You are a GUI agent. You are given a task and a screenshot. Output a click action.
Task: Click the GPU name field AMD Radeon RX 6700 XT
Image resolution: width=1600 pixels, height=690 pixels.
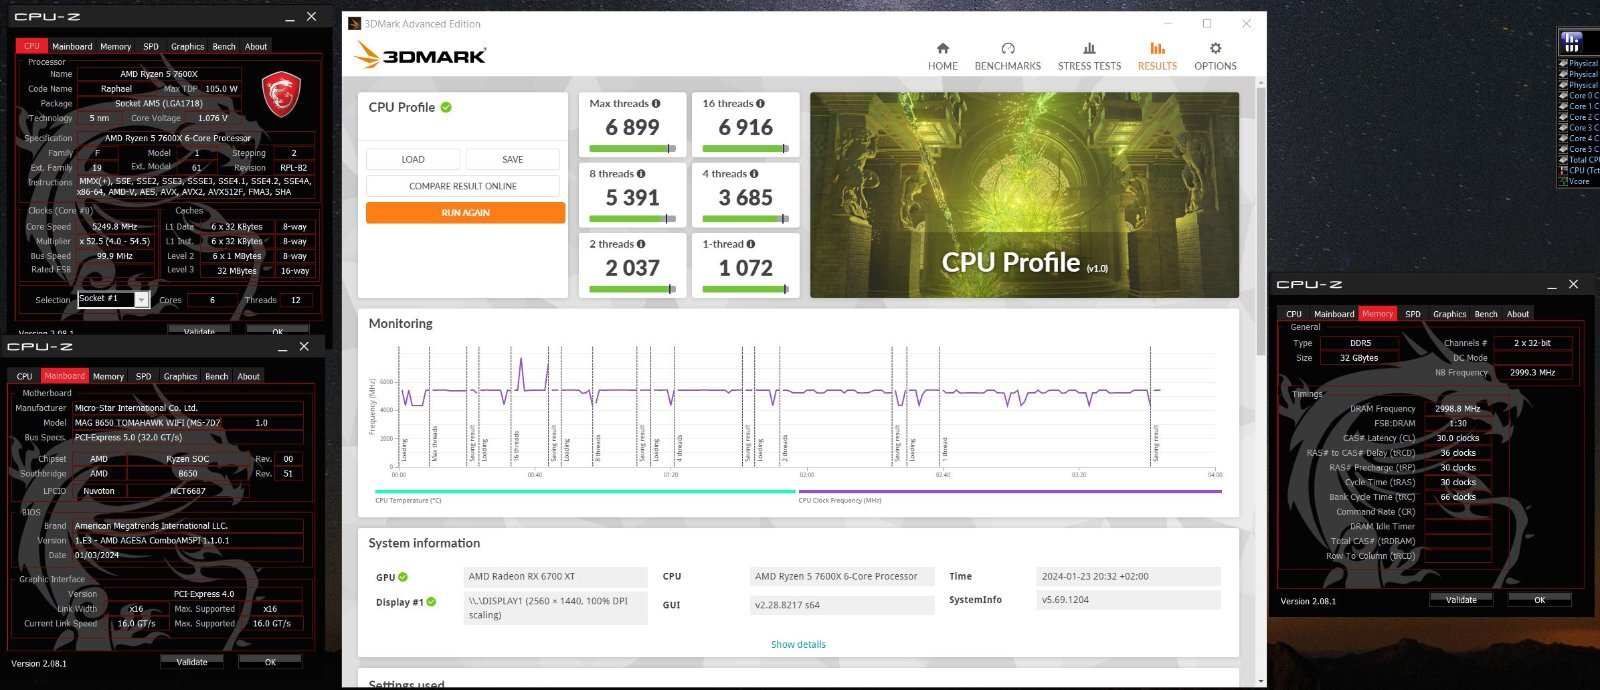point(555,576)
